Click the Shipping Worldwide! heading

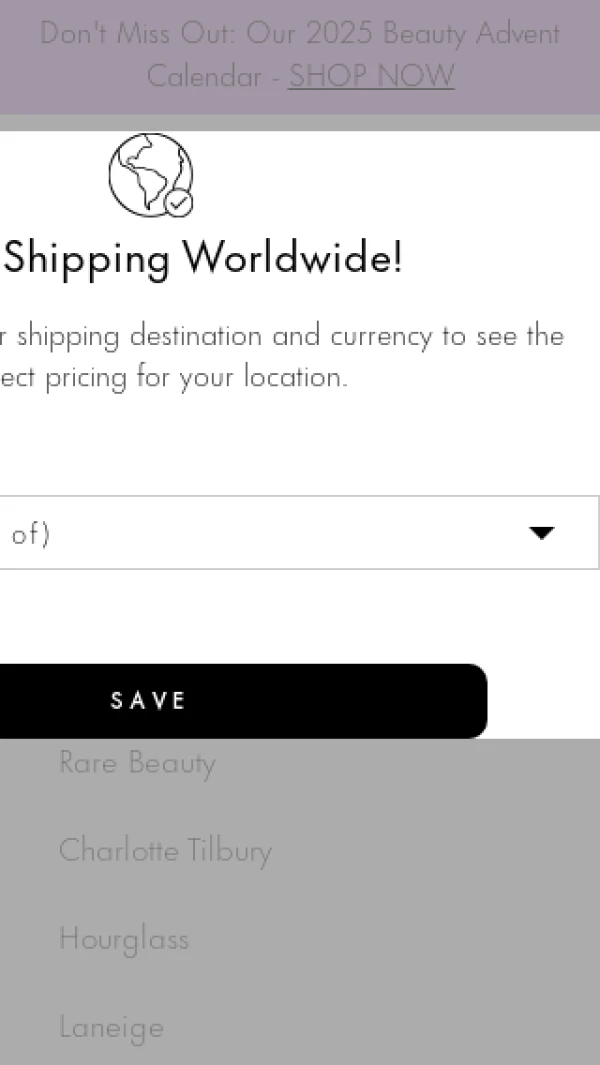(203, 258)
